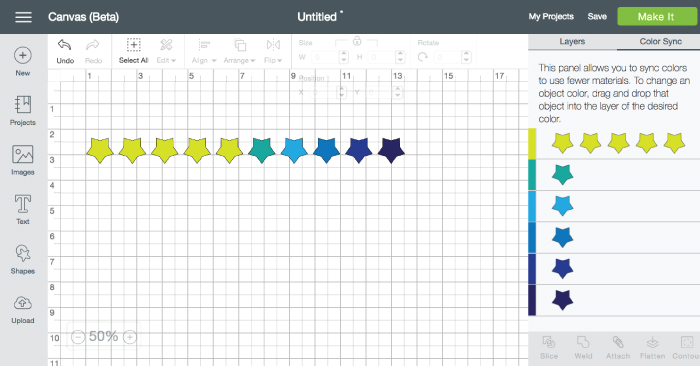The height and width of the screenshot is (366, 700).
Task: Click the Untitled project title
Action: [317, 17]
